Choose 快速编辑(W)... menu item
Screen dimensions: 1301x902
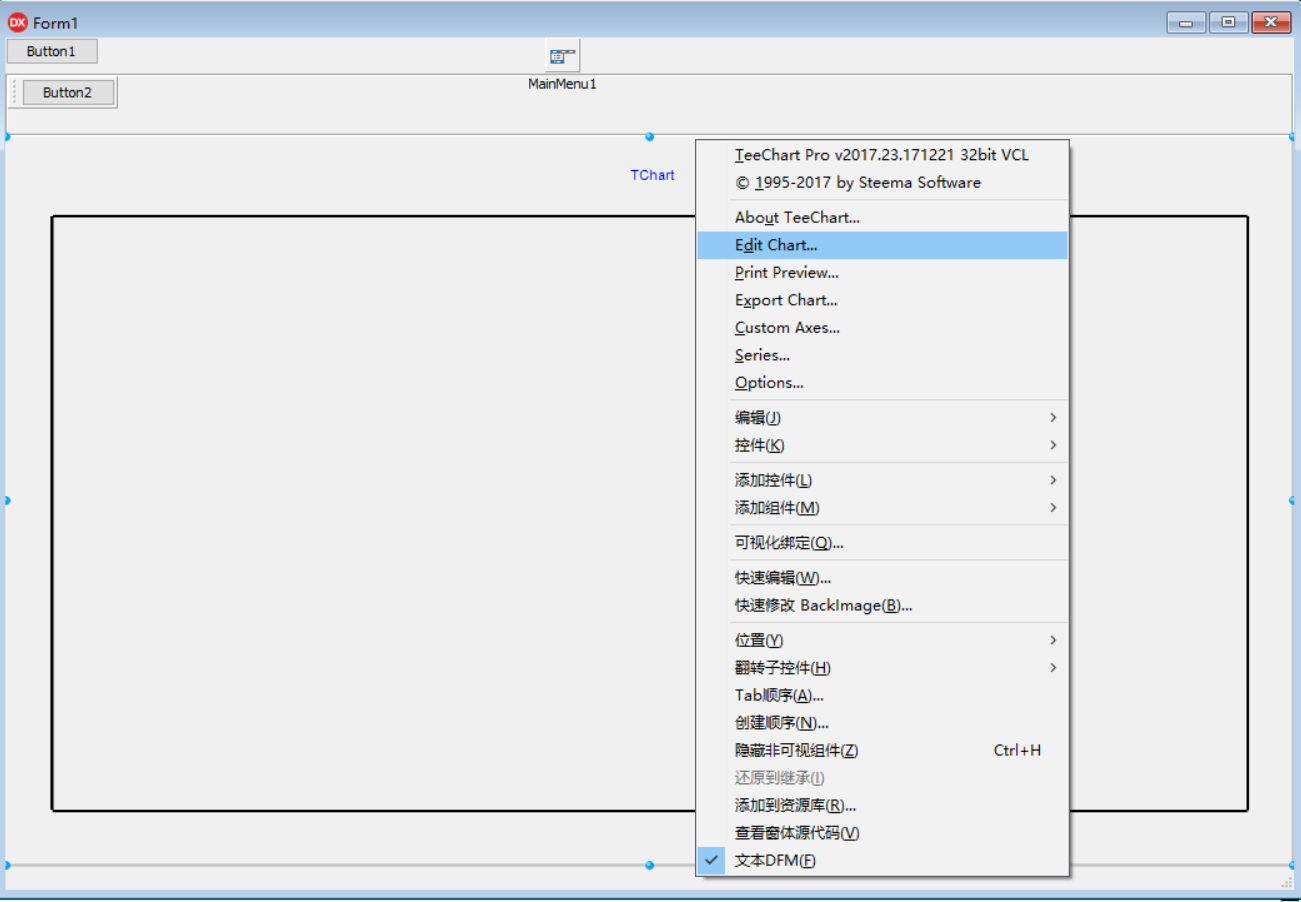coord(882,578)
